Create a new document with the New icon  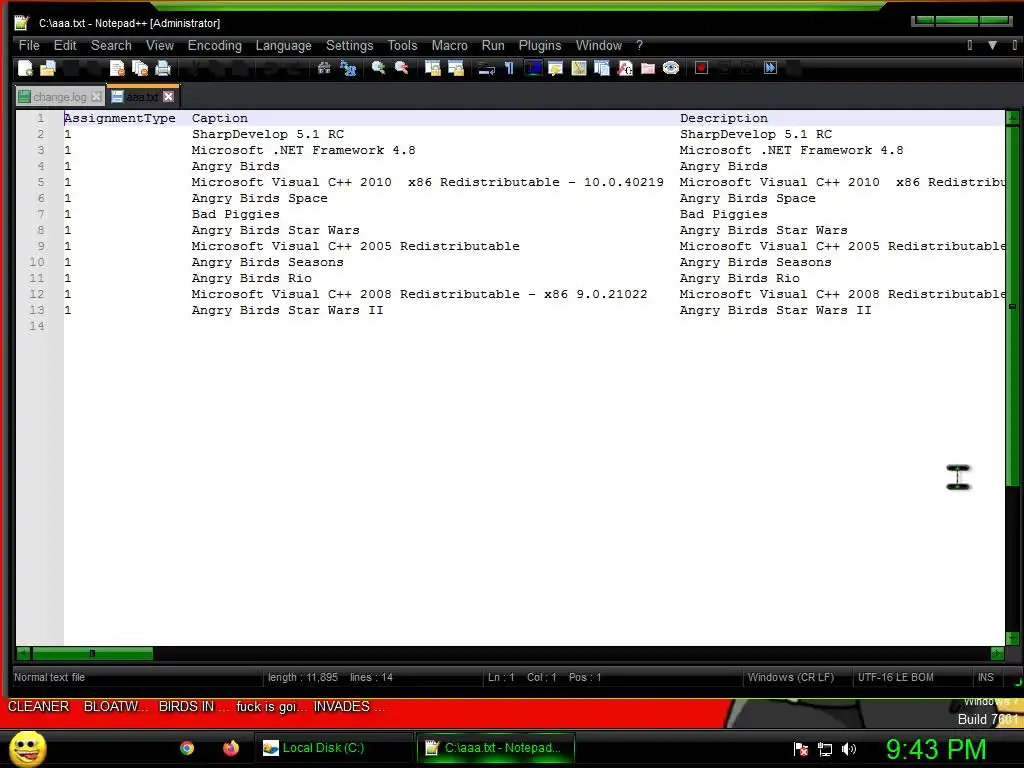click(25, 68)
